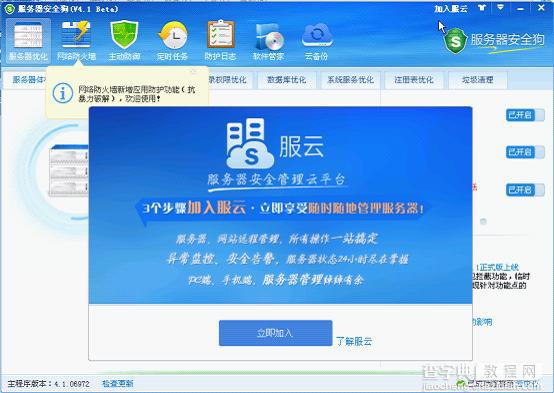Image resolution: width=554 pixels, height=393 pixels.
Task: Open the 主动防御 shield icon
Action: 124,41
